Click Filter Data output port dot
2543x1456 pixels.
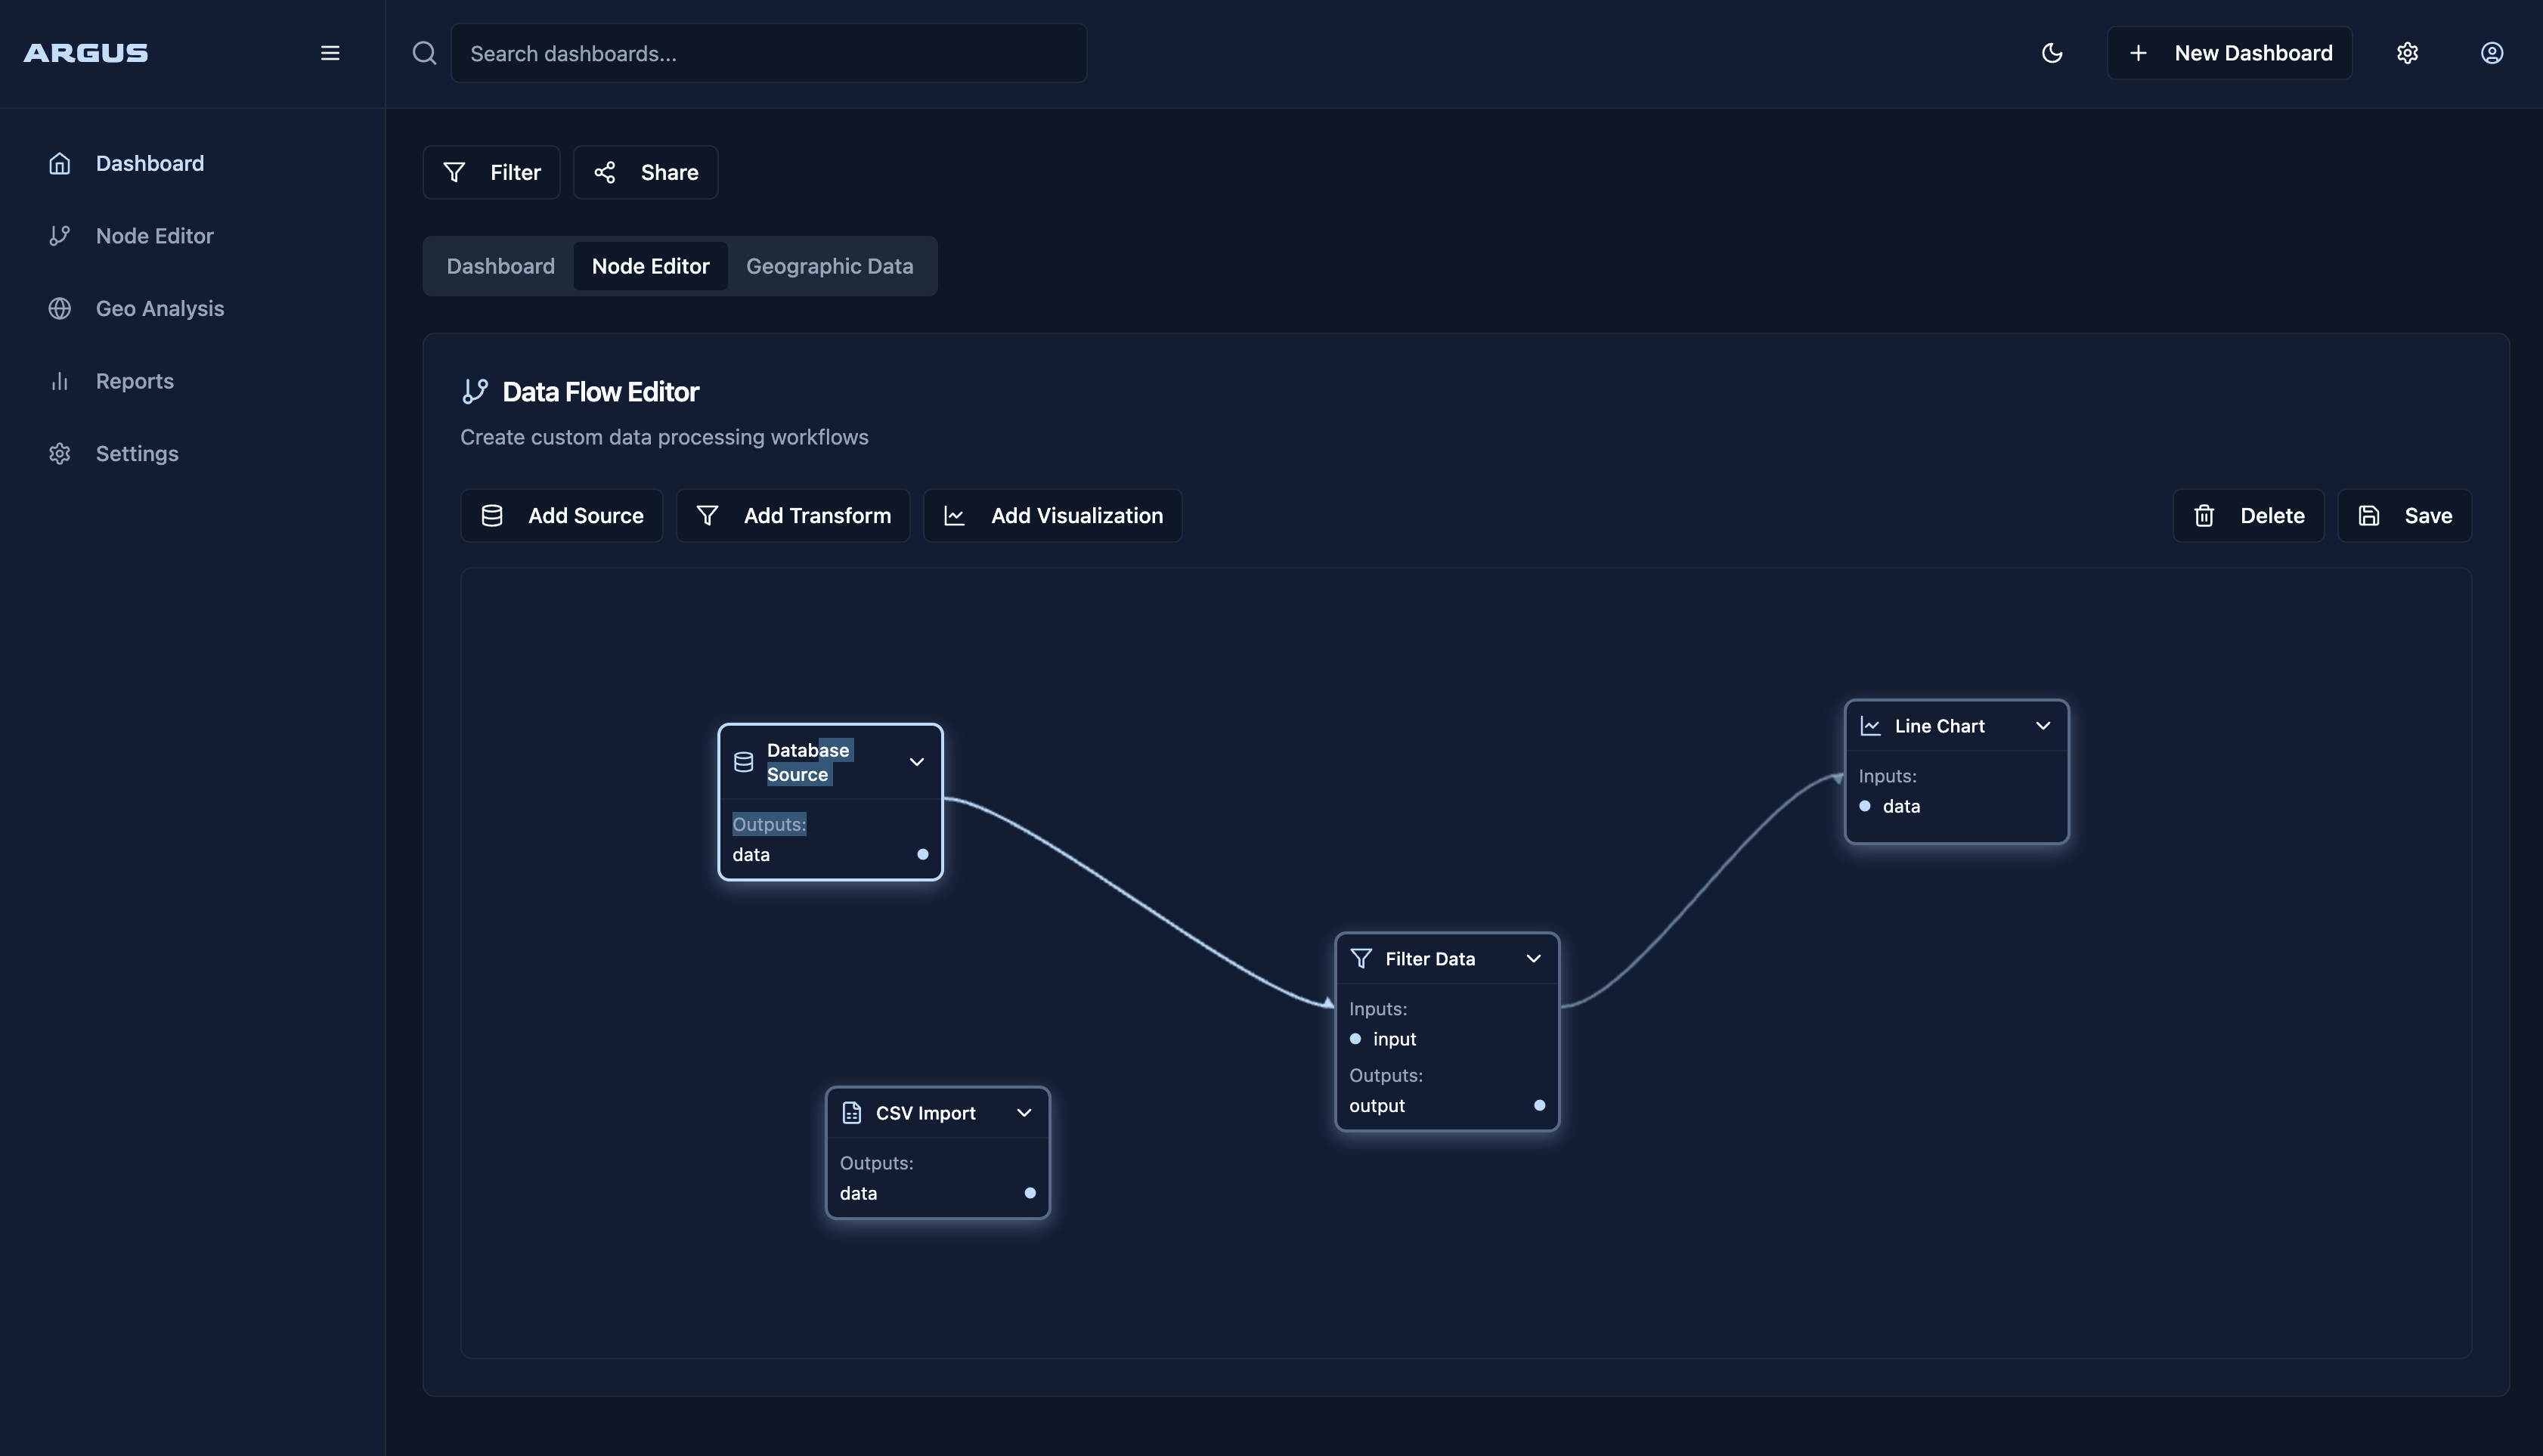coord(1539,1105)
